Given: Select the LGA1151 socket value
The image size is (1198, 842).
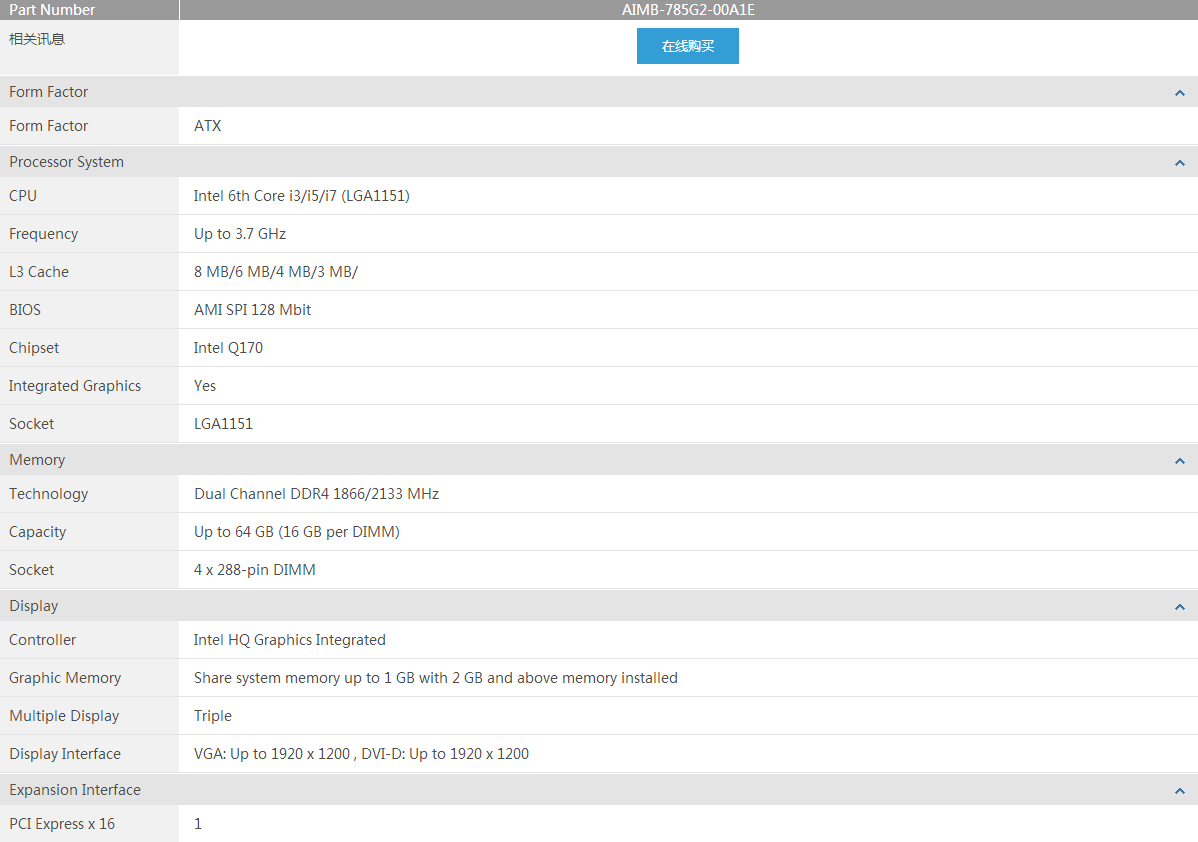Looking at the screenshot, I should click(223, 423).
